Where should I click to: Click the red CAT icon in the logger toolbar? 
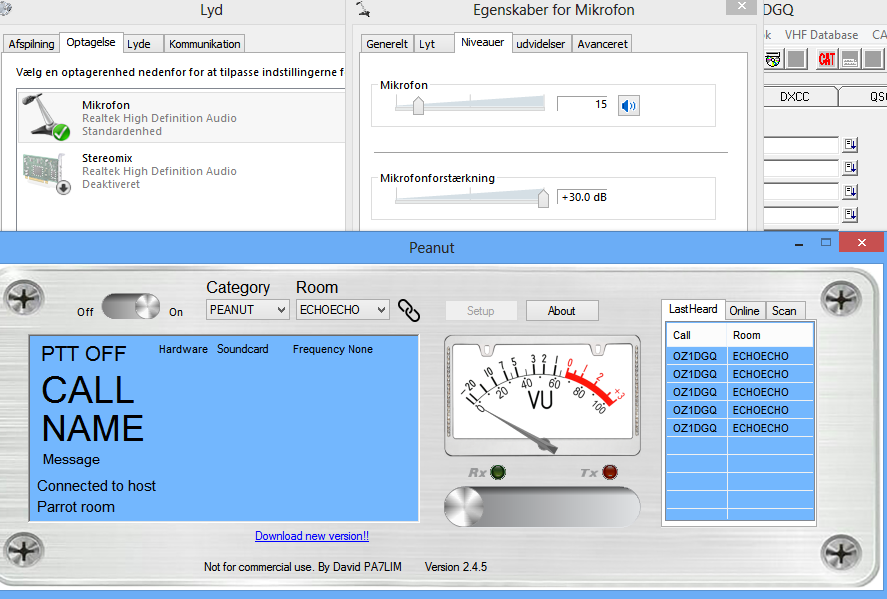coord(826,59)
